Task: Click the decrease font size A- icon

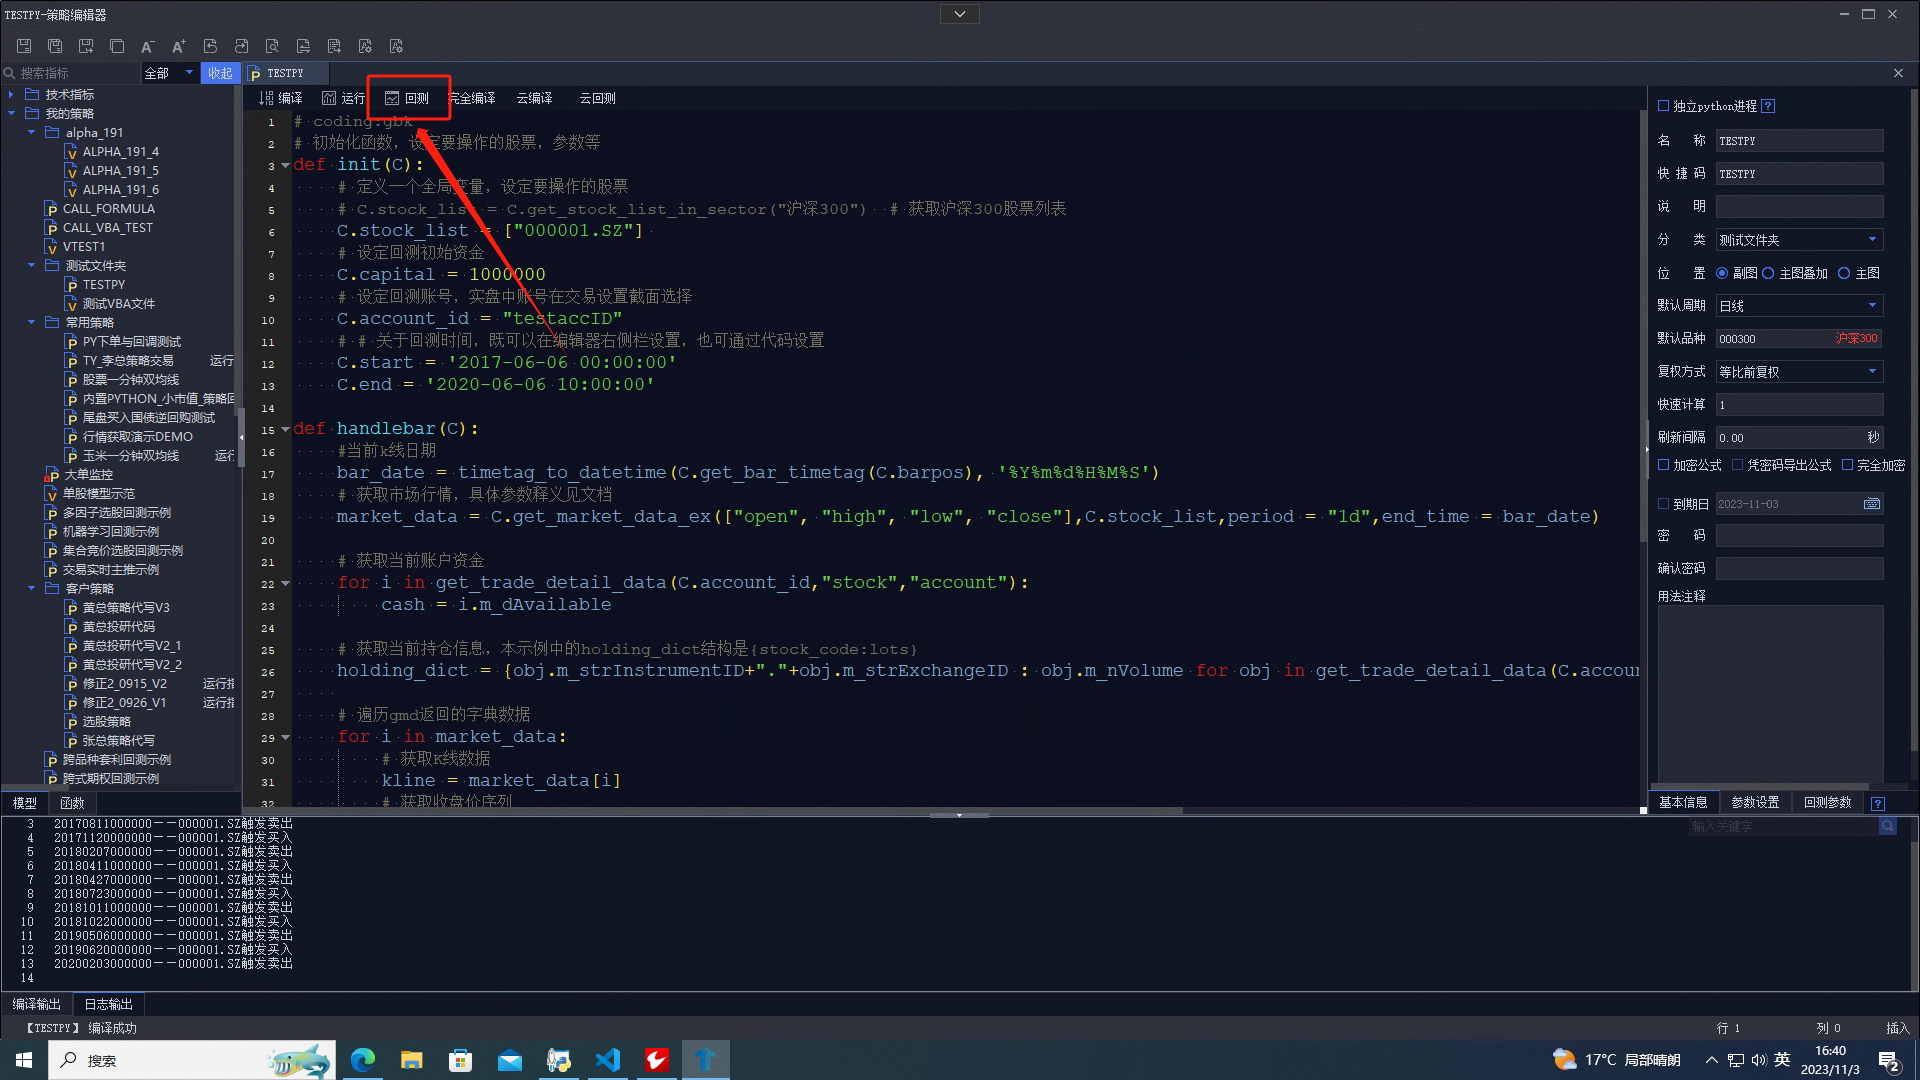Action: (x=147, y=46)
